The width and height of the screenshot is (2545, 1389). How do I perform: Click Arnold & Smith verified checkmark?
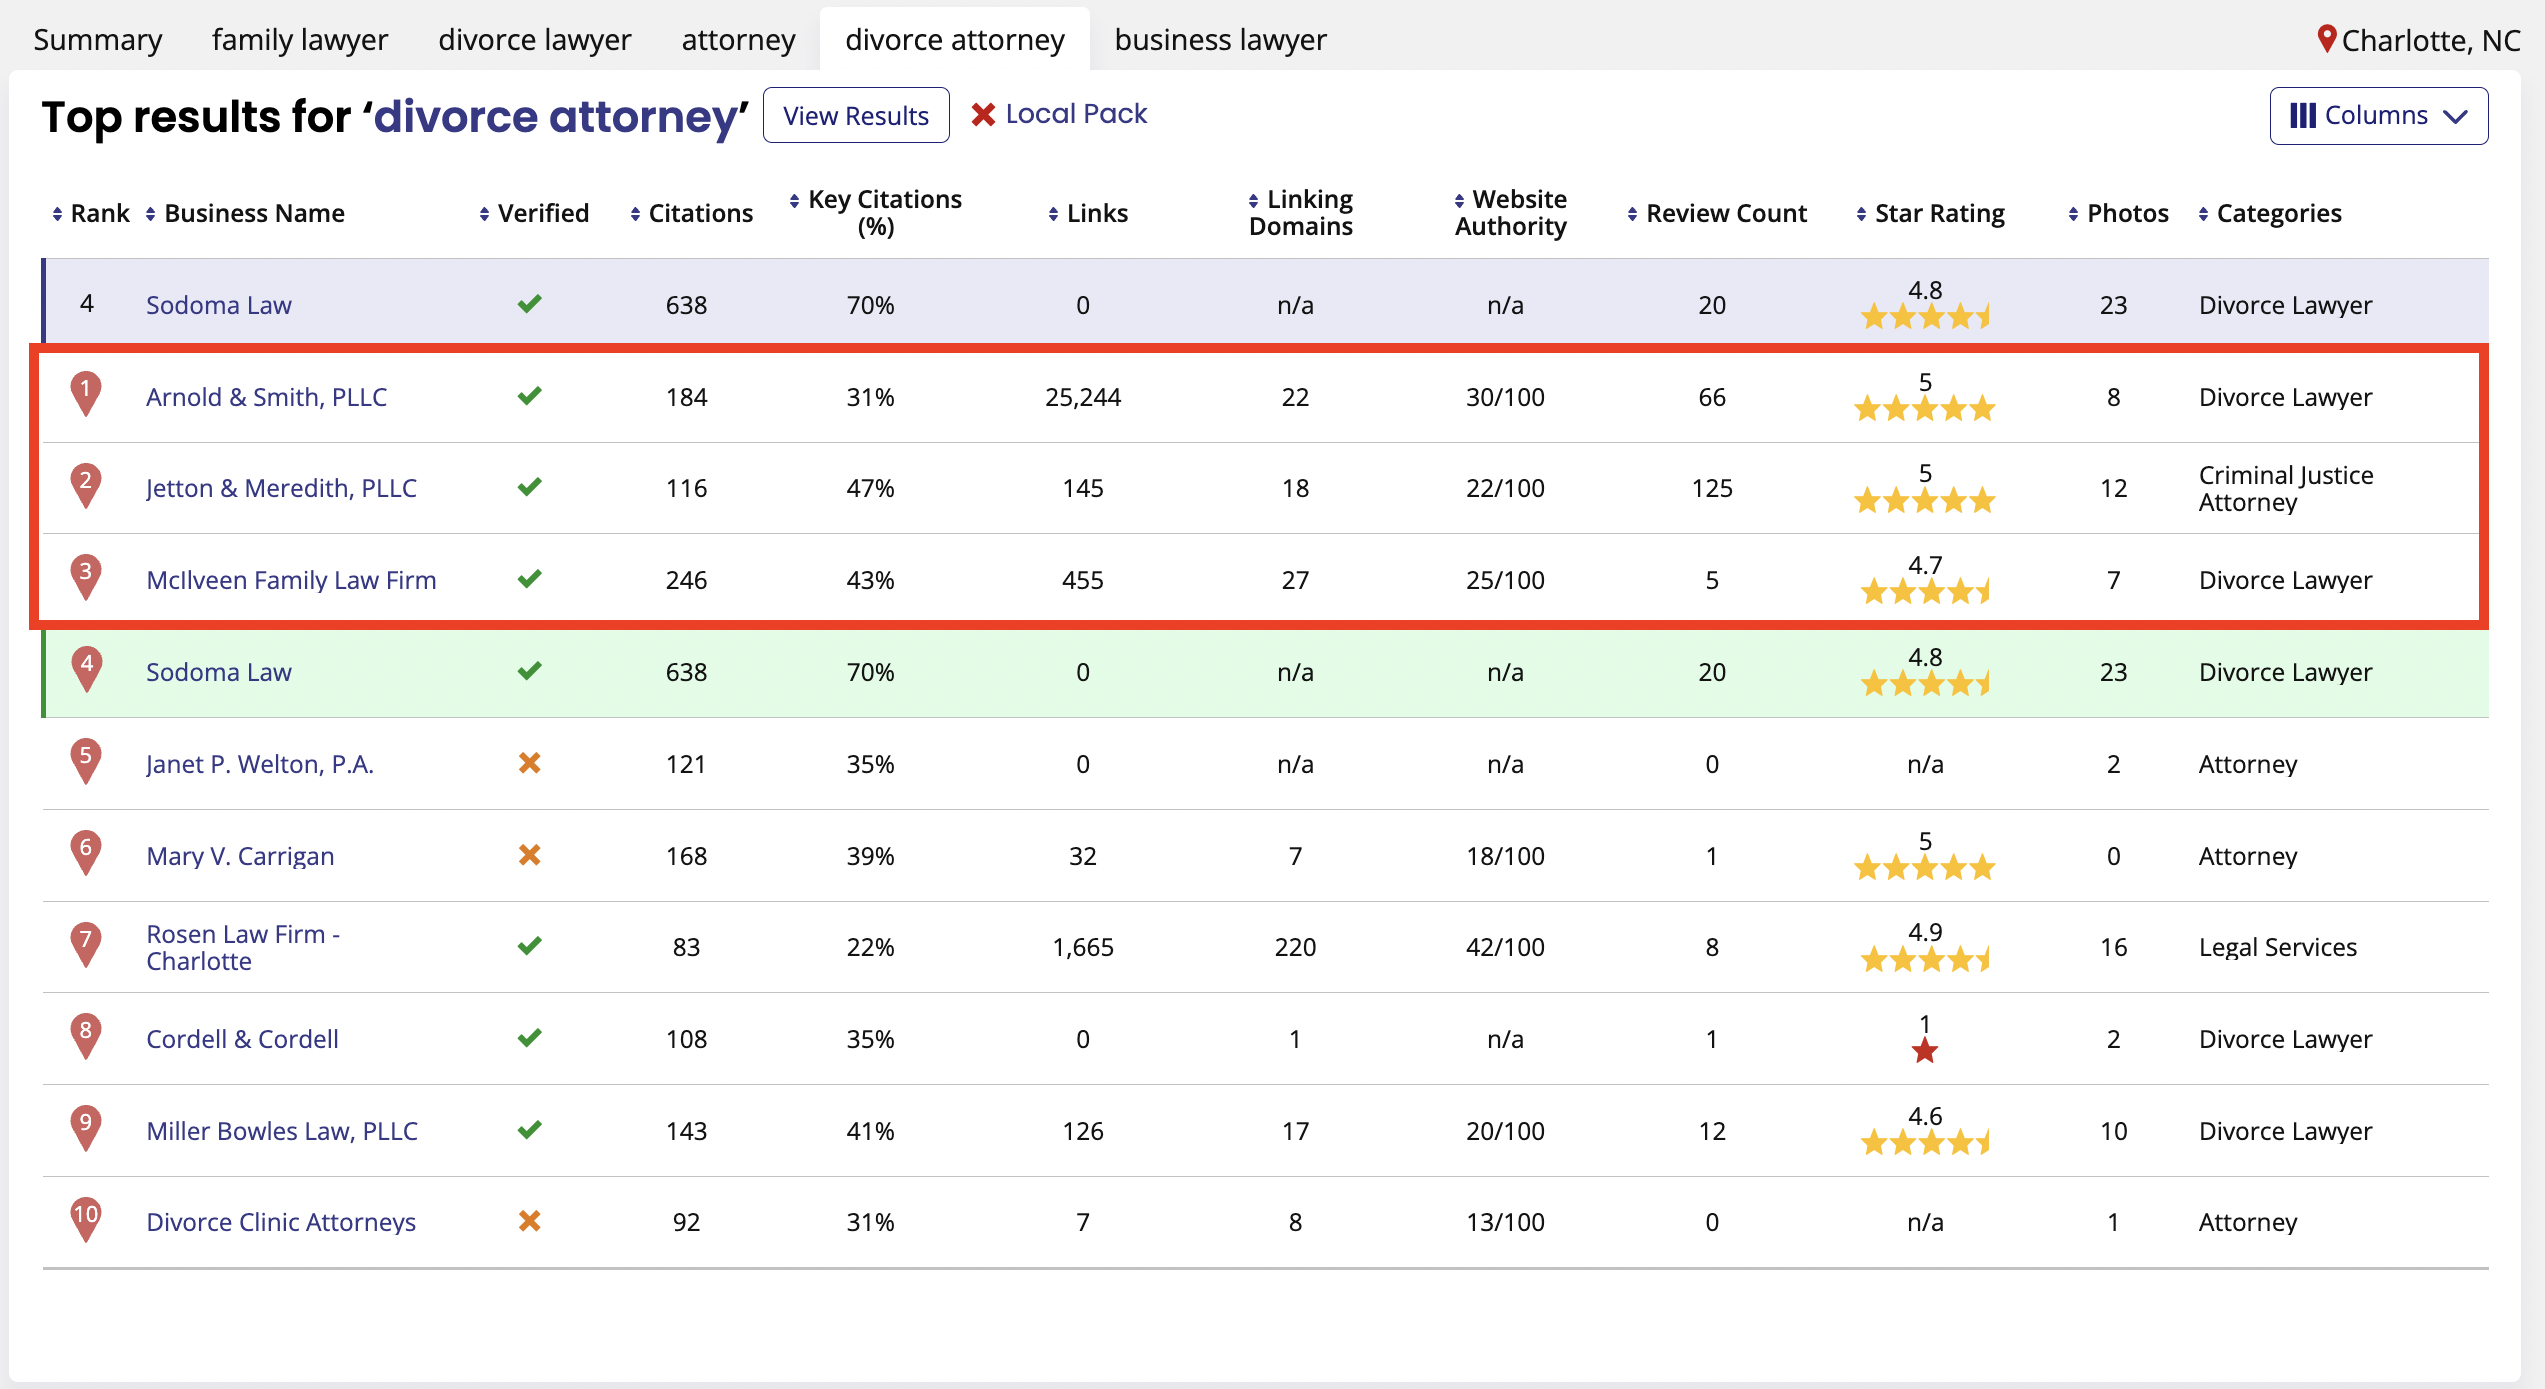pyautogui.click(x=529, y=396)
